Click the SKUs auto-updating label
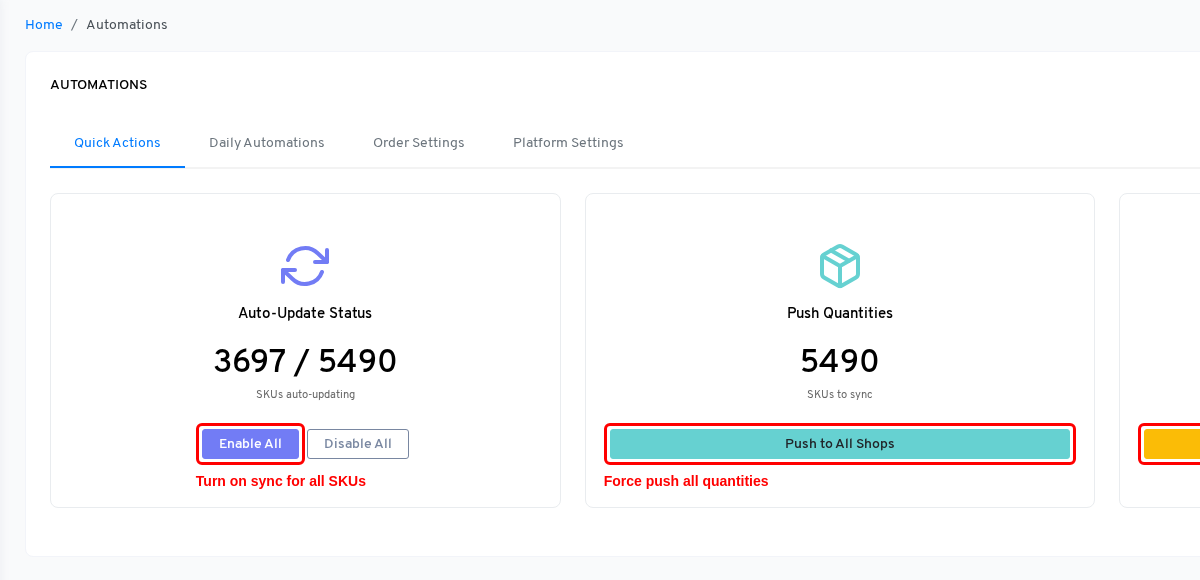The image size is (1200, 580). point(305,394)
